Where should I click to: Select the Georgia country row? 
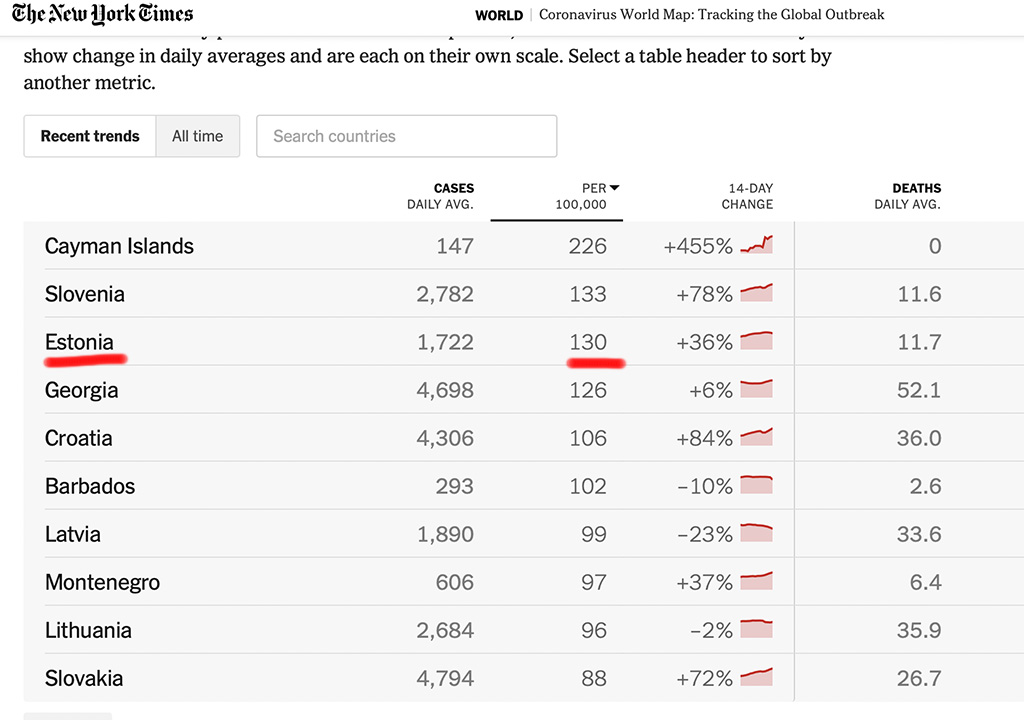coord(81,390)
